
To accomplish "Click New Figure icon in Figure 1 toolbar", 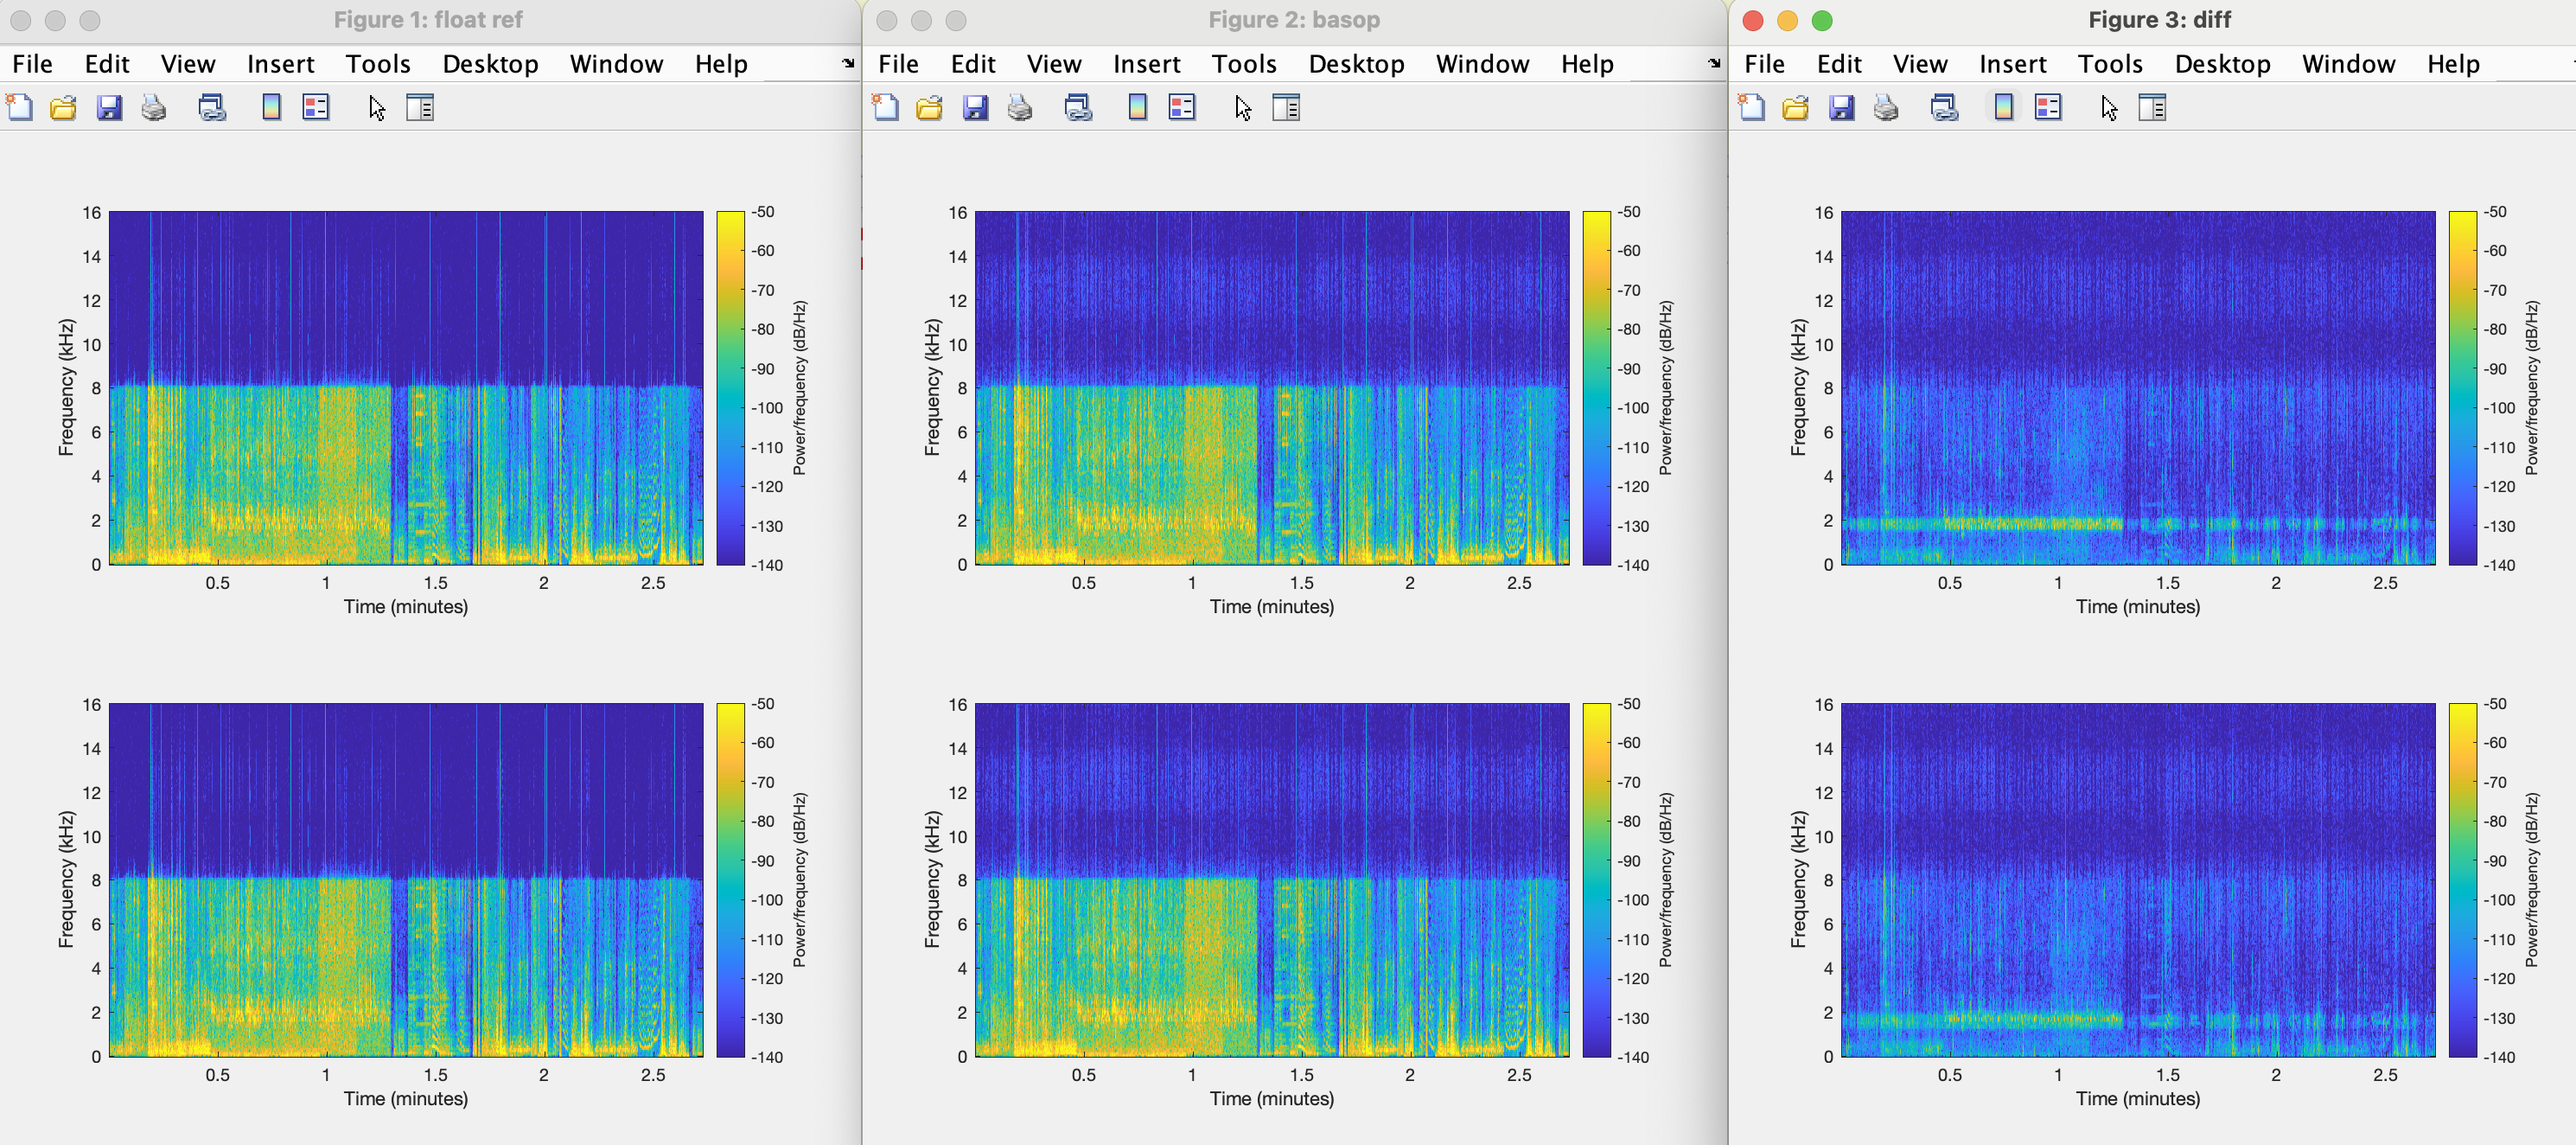I will click(20, 107).
